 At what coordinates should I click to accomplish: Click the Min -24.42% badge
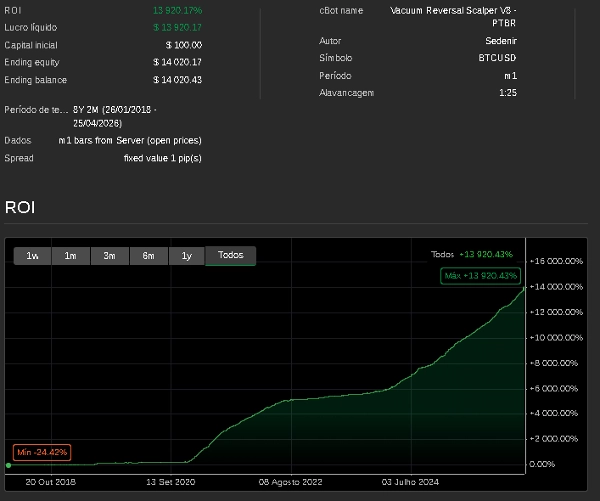tap(42, 452)
